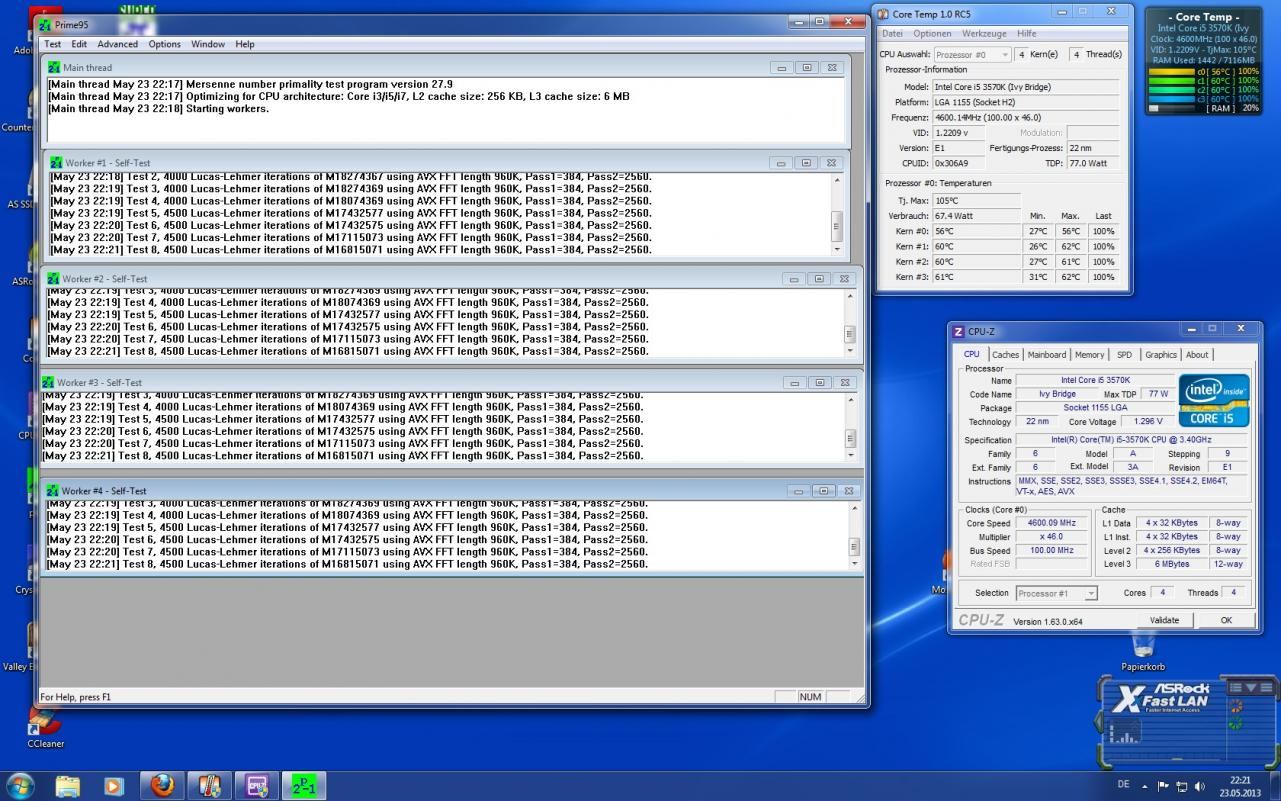Click Worker #1 Self-Test window icon
The height and width of the screenshot is (801, 1281).
point(57,162)
